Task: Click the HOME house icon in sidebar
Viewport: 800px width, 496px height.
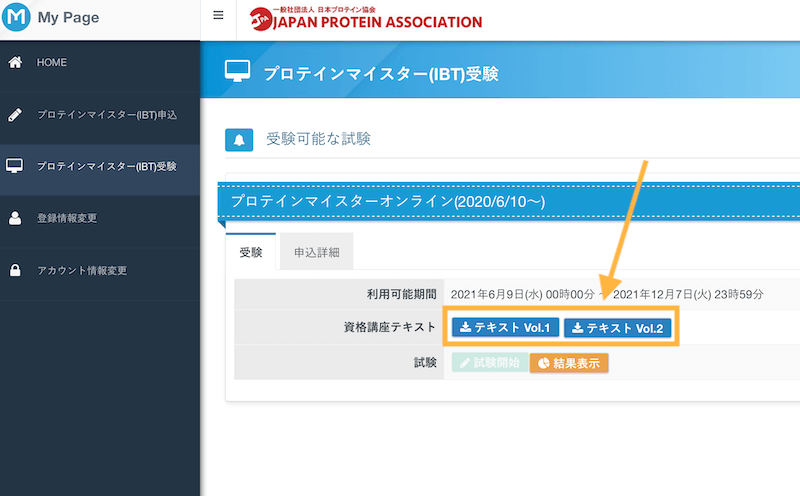Action: tap(15, 62)
